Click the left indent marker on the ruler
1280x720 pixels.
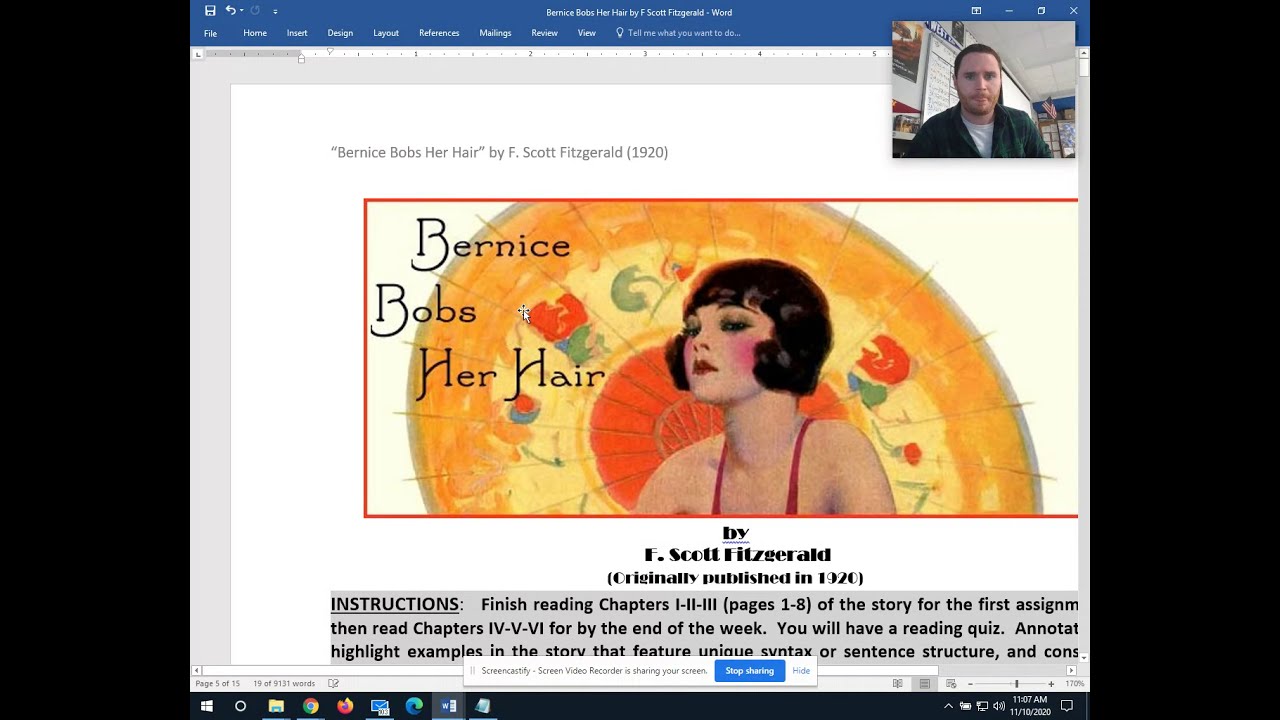click(x=301, y=60)
